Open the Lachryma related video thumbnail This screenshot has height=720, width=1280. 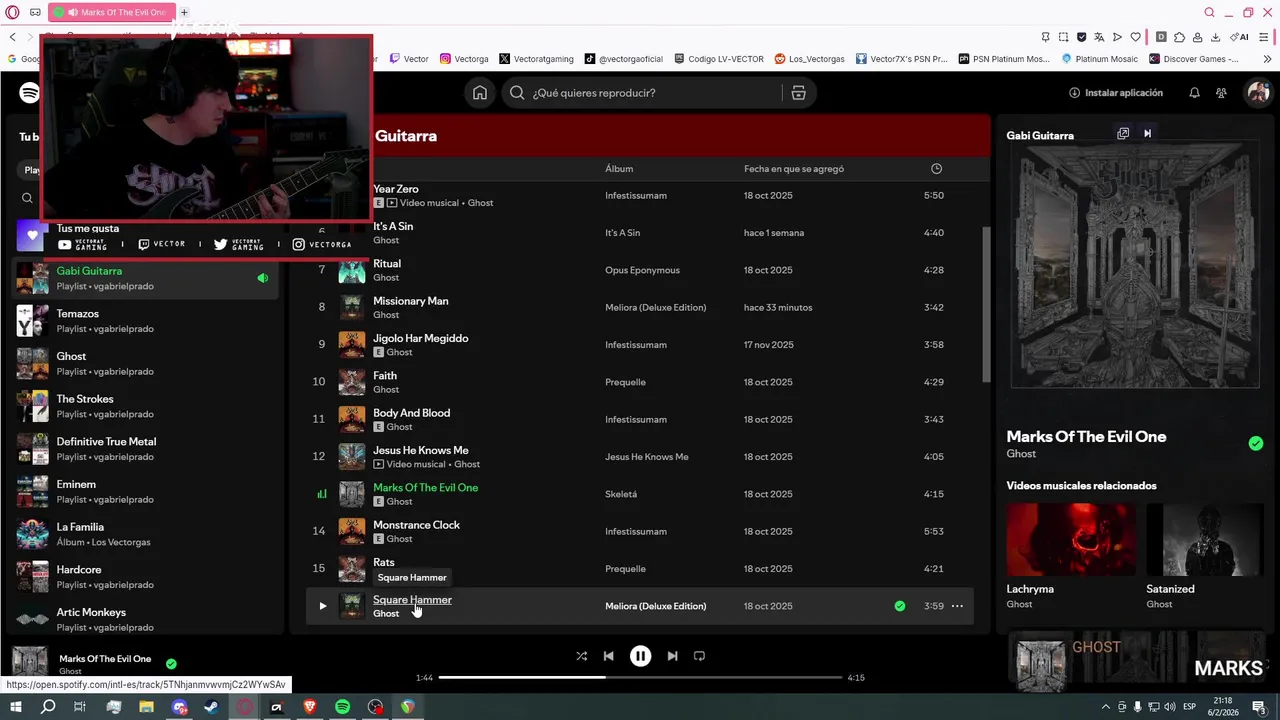point(1071,539)
